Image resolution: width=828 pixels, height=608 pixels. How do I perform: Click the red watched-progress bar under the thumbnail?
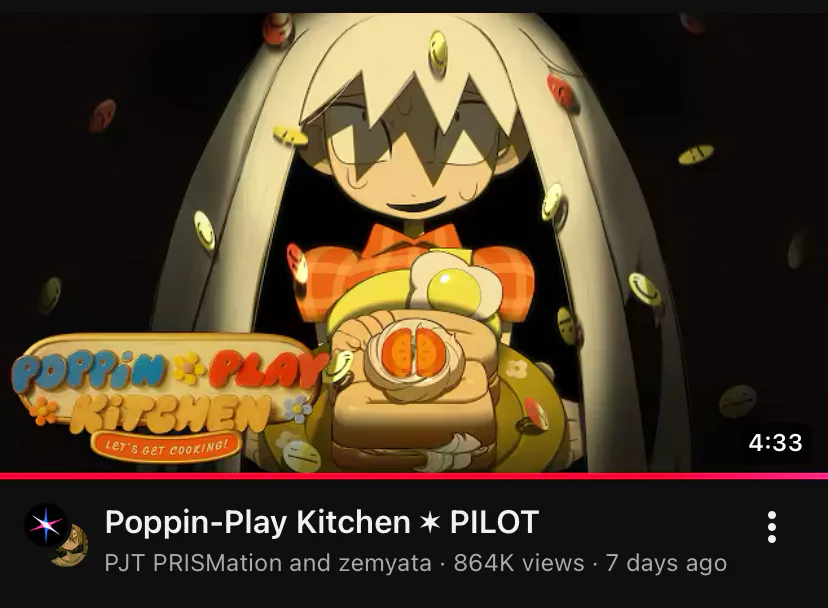click(414, 476)
